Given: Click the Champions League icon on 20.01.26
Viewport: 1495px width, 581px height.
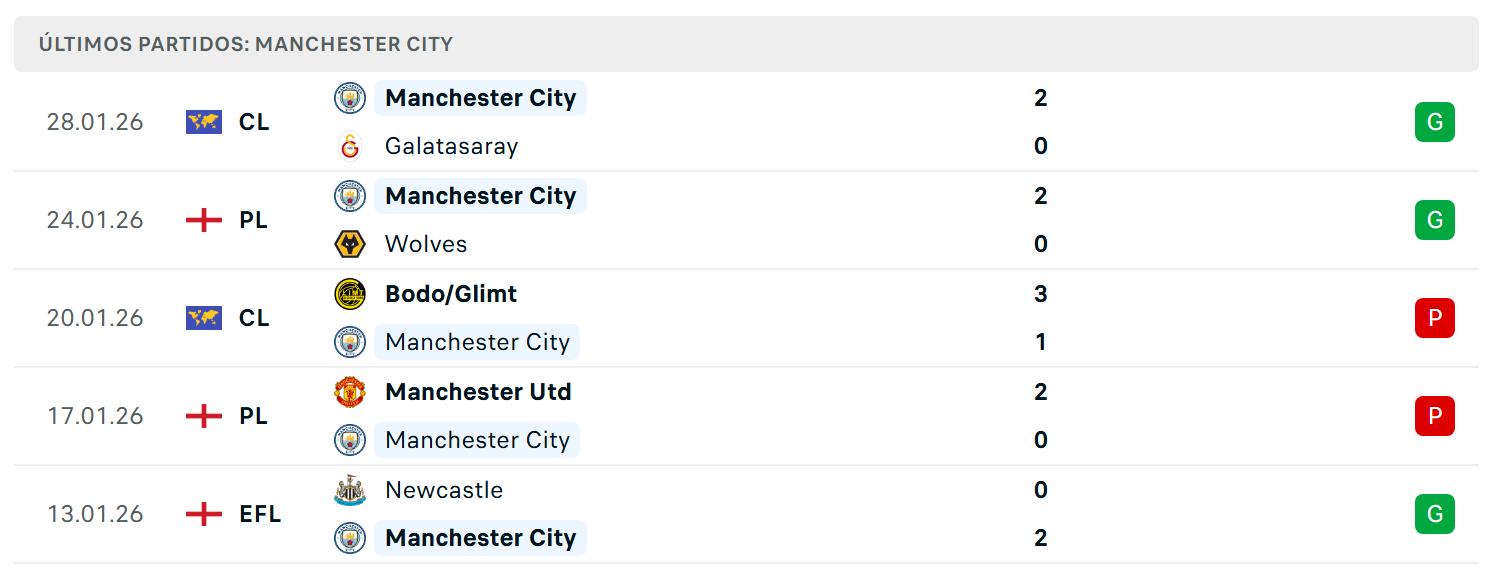Looking at the screenshot, I should (204, 318).
